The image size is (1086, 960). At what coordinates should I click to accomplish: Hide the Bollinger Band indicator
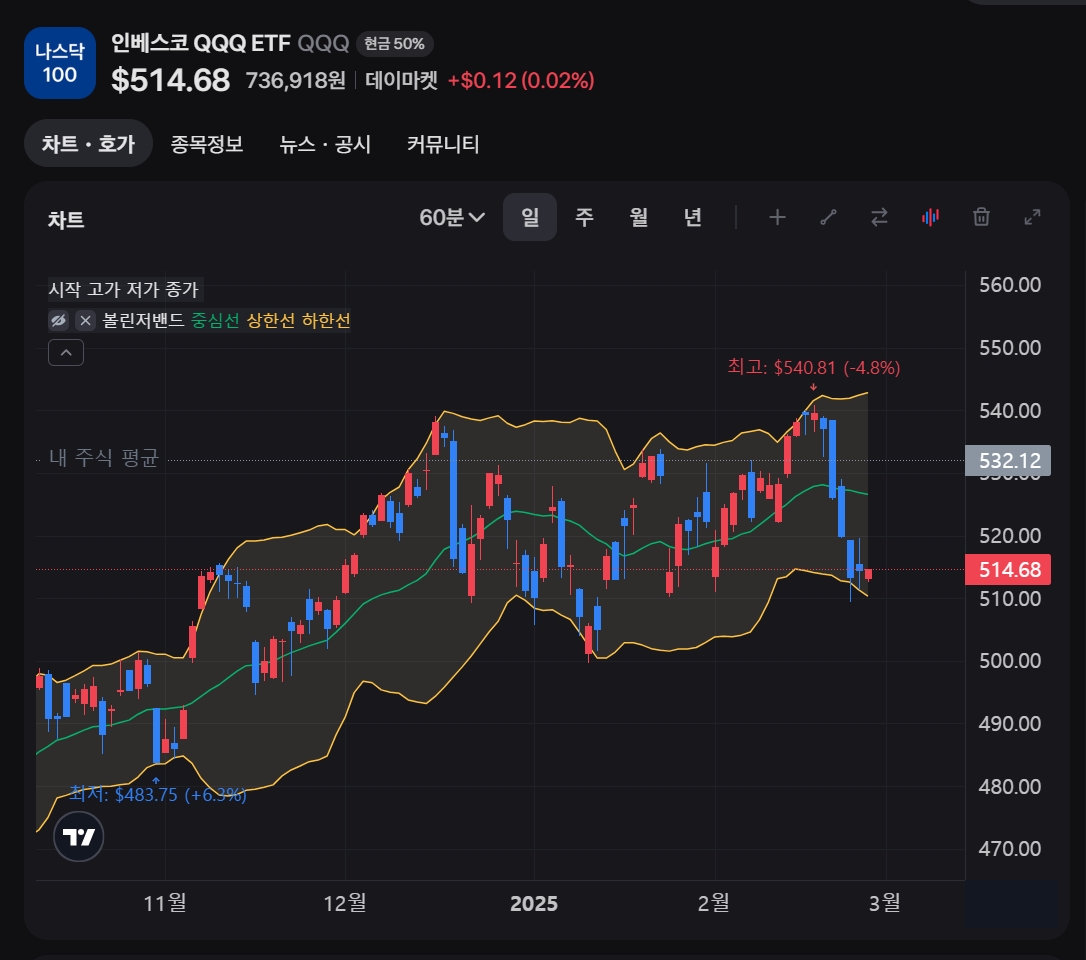coord(58,320)
